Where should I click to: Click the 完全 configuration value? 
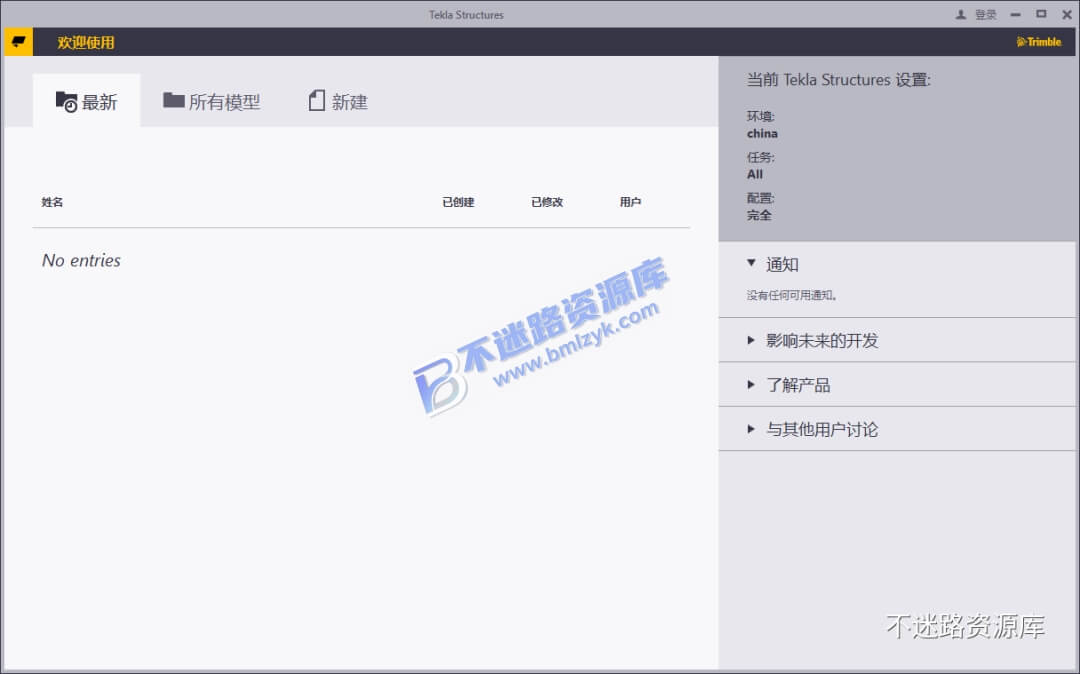tap(759, 215)
